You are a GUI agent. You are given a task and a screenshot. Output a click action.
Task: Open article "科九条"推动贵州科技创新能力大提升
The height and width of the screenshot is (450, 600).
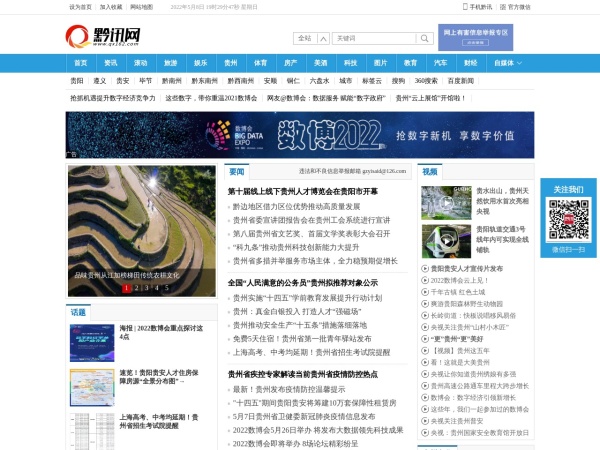[x=296, y=247]
